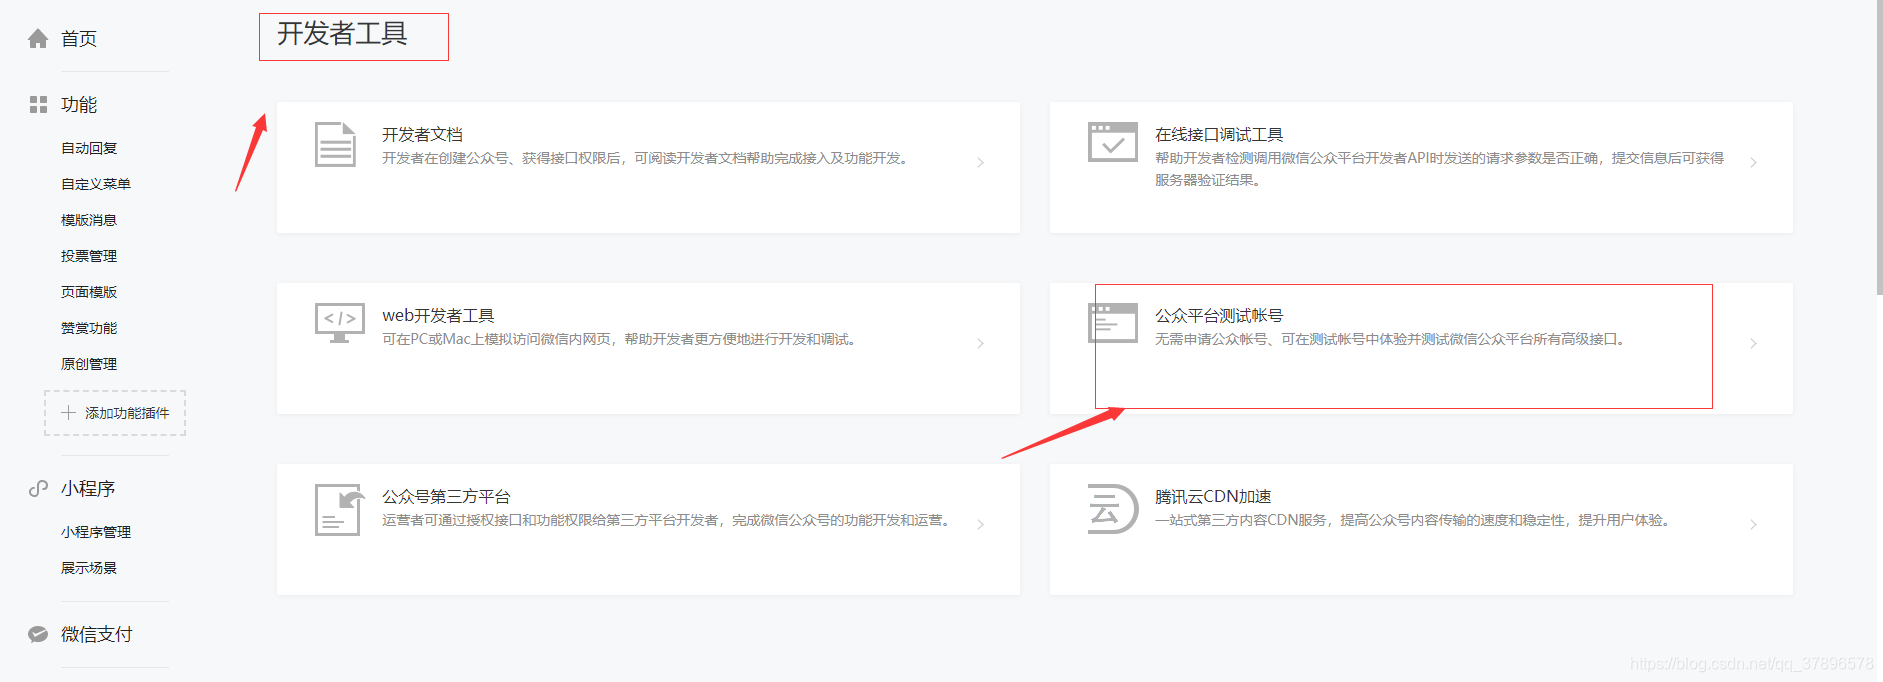Click description text starting 帮助开发者检测调用
Screen dimensions: 1883x682
1439,169
